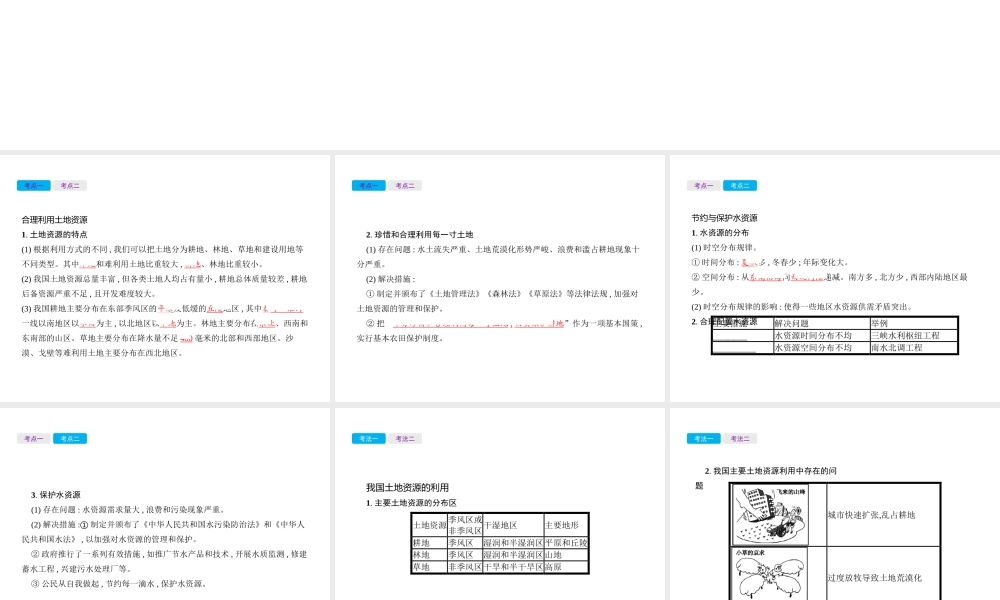Image resolution: width=1000 pixels, height=600 pixels.
Task: Open the slide titled 3. 保护水资源
Action: (165, 504)
